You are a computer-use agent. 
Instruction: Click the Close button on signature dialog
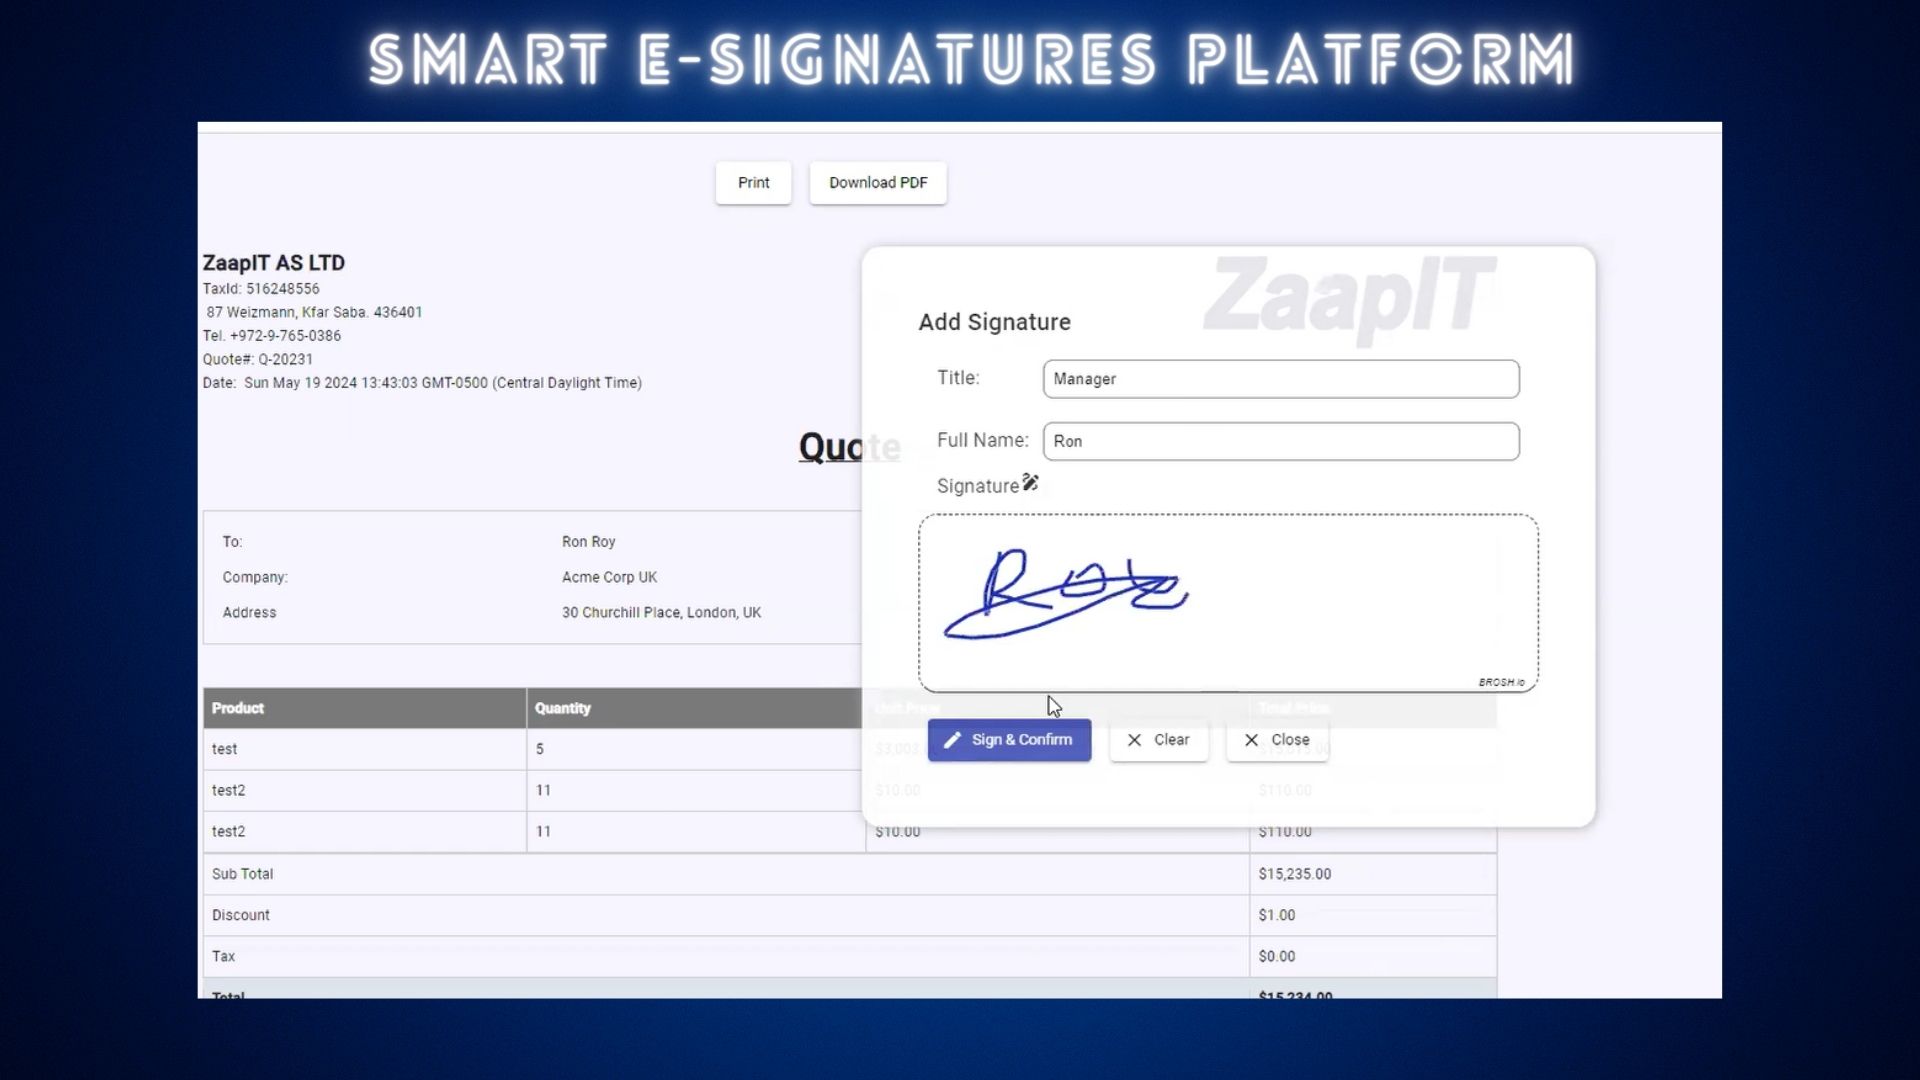pyautogui.click(x=1278, y=738)
